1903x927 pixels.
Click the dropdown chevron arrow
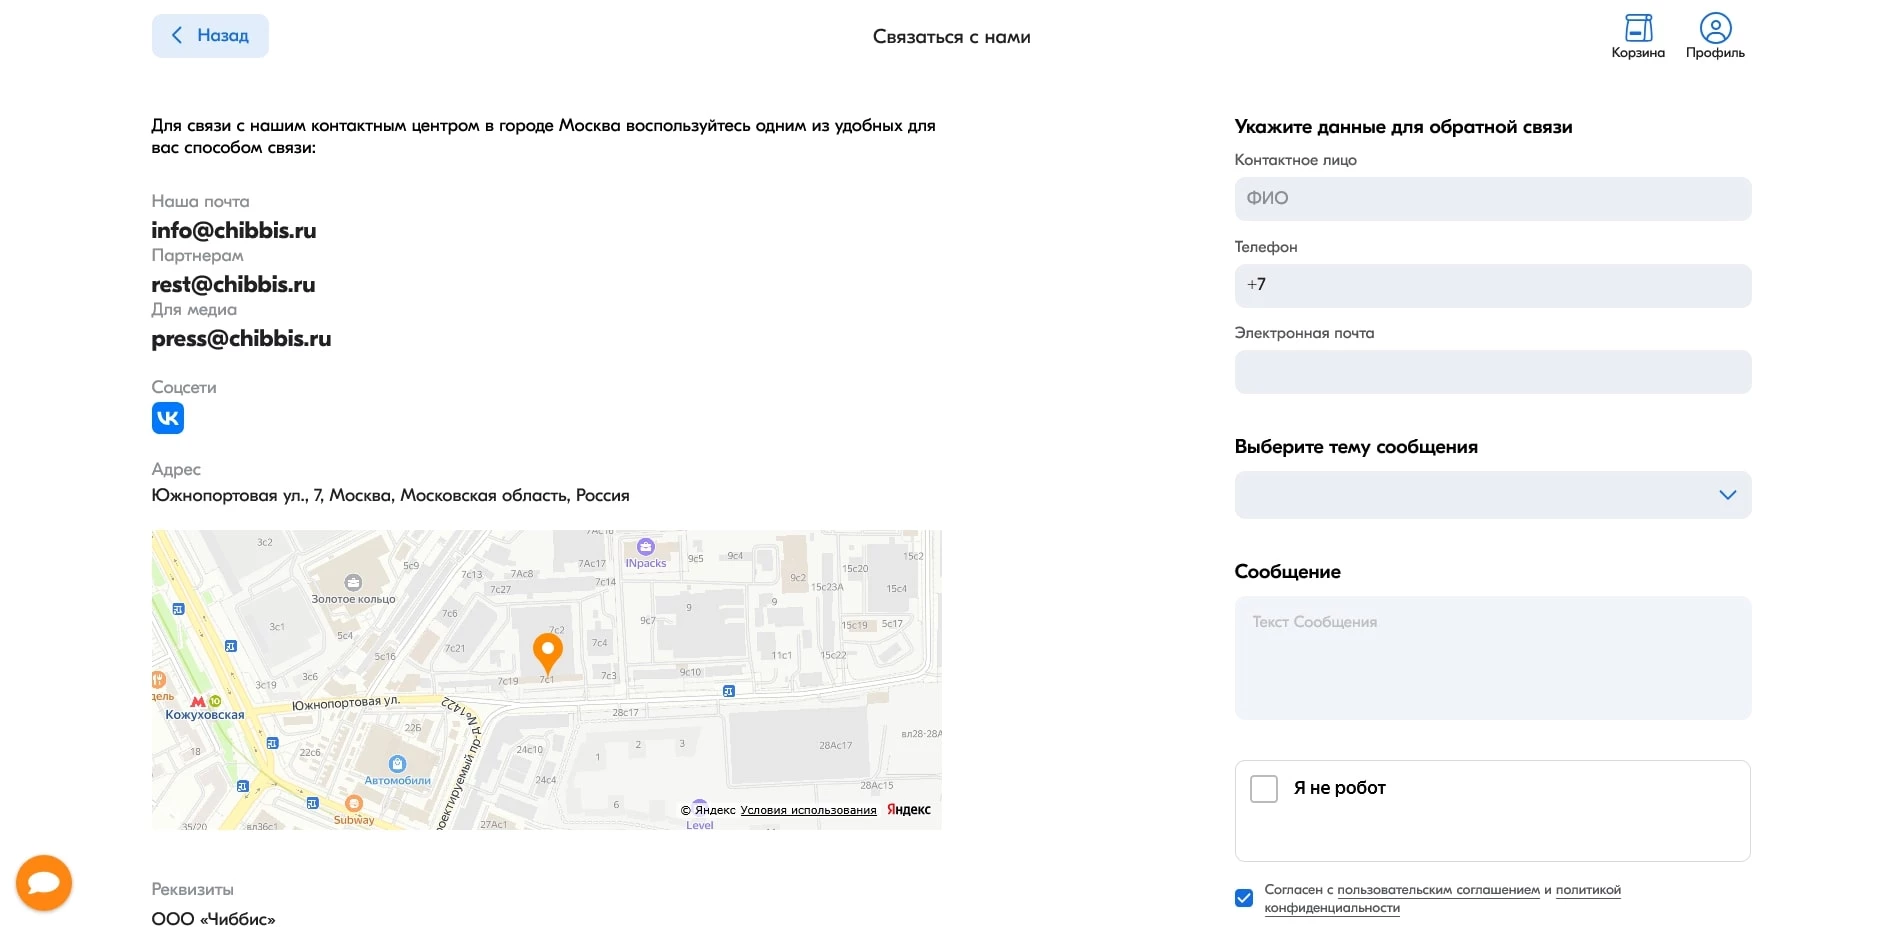[1728, 495]
